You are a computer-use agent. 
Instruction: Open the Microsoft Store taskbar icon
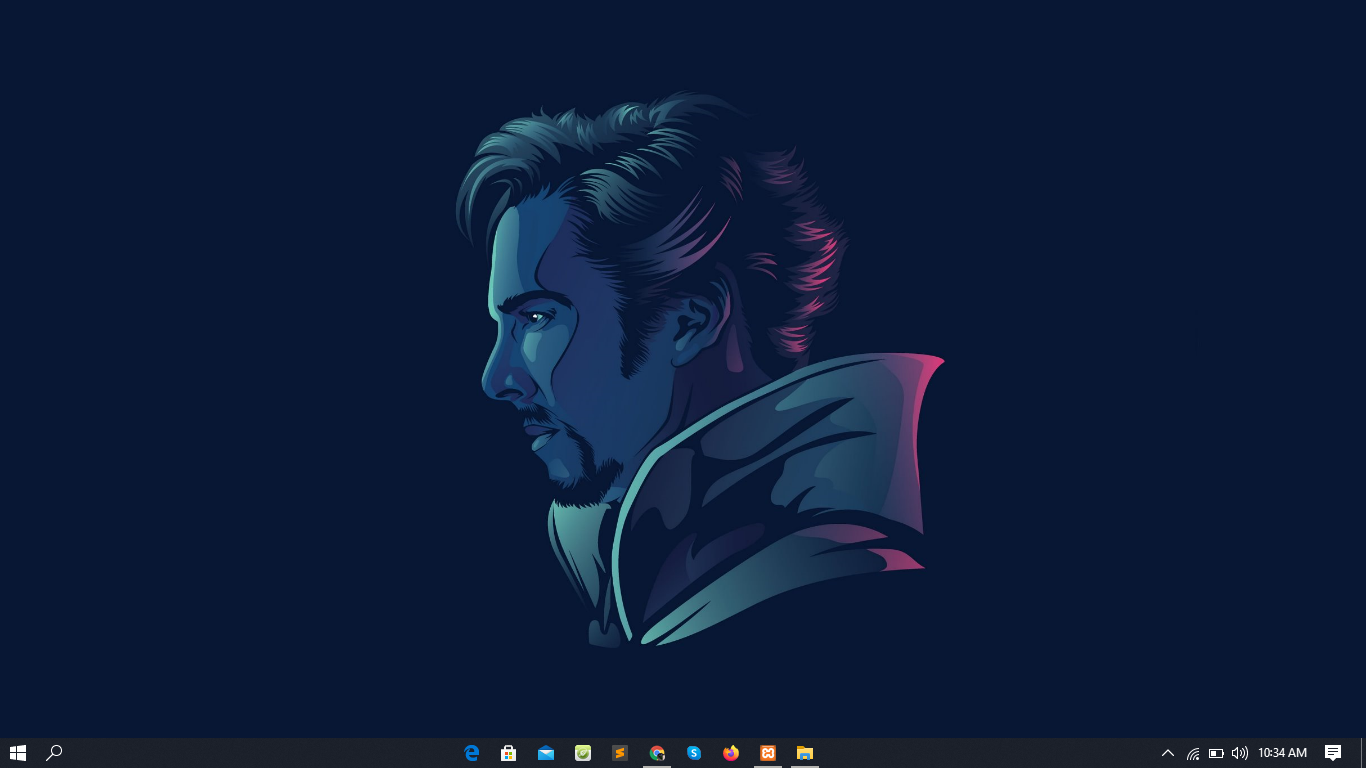(x=509, y=753)
